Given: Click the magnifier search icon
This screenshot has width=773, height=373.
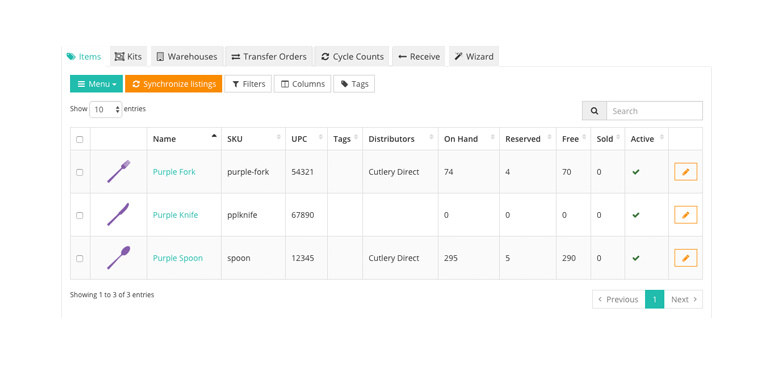Looking at the screenshot, I should tap(595, 111).
